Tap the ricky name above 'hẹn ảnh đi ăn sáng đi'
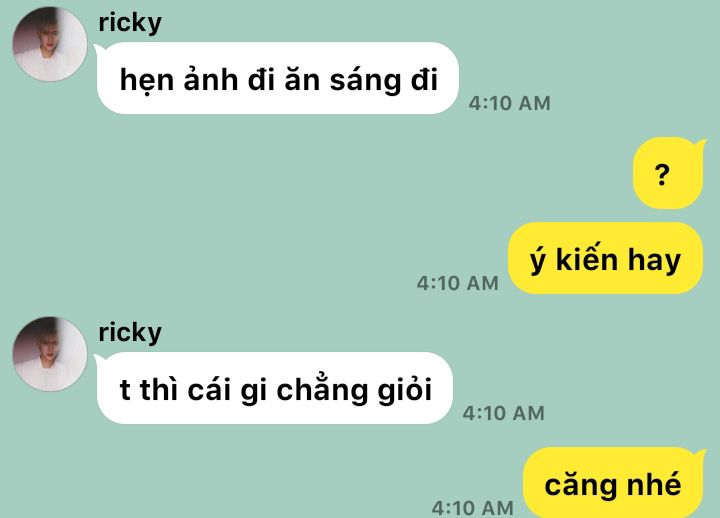The image size is (720, 518). coord(130,23)
